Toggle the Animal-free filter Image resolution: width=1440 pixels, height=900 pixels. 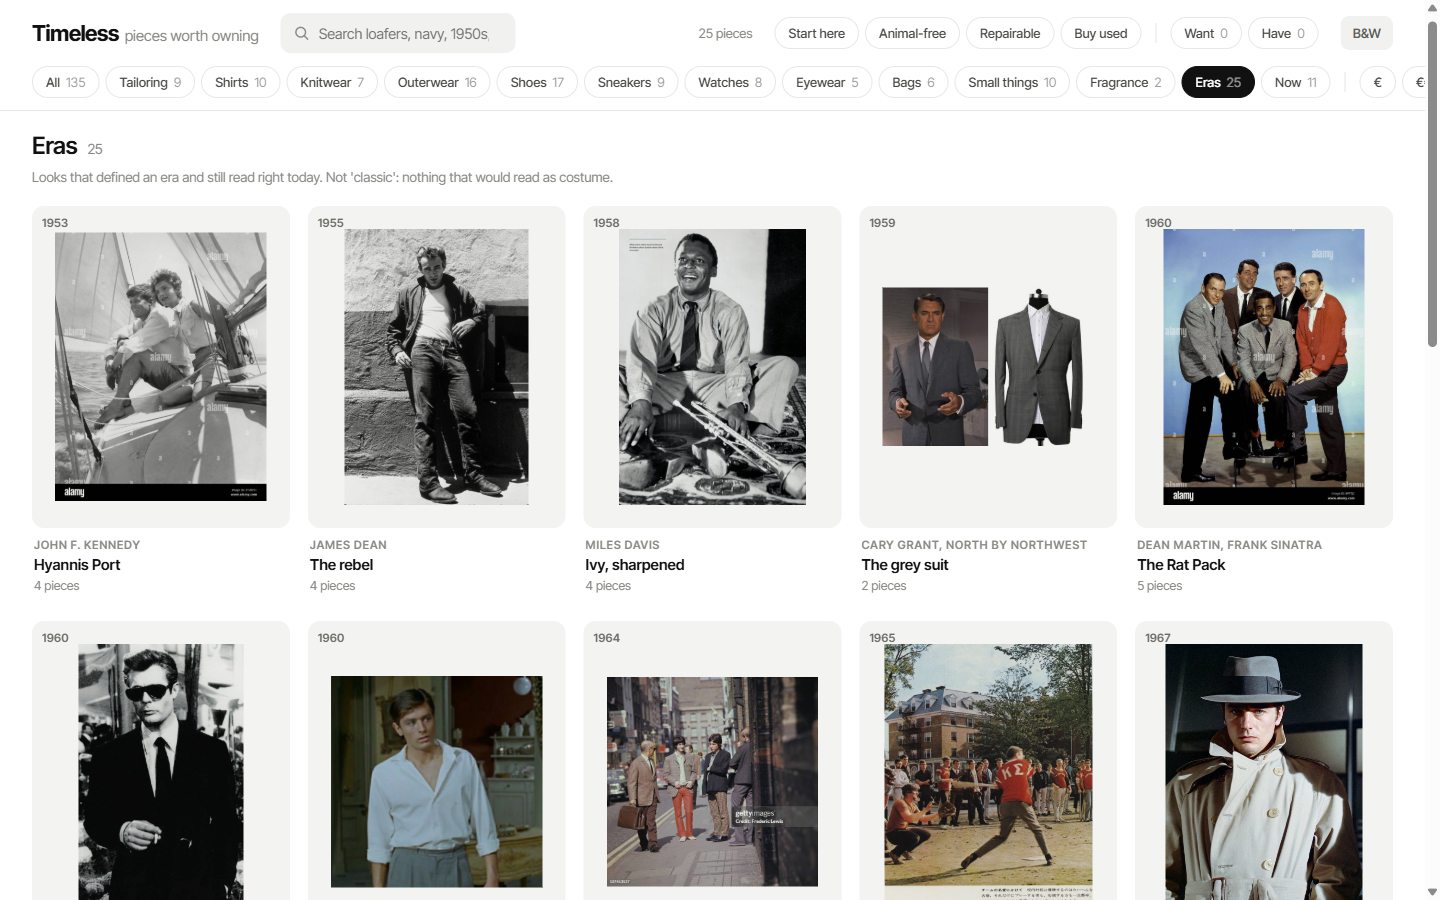point(912,33)
